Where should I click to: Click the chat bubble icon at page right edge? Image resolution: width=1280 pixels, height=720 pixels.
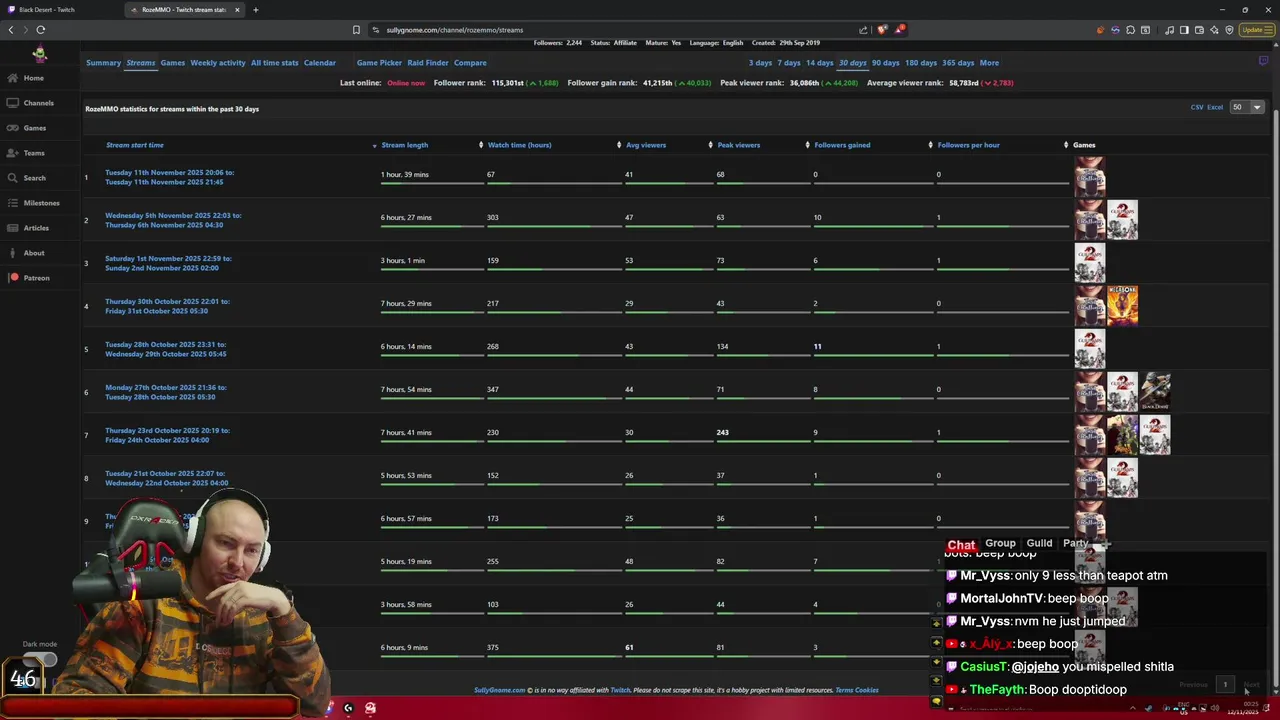click(x=1263, y=61)
